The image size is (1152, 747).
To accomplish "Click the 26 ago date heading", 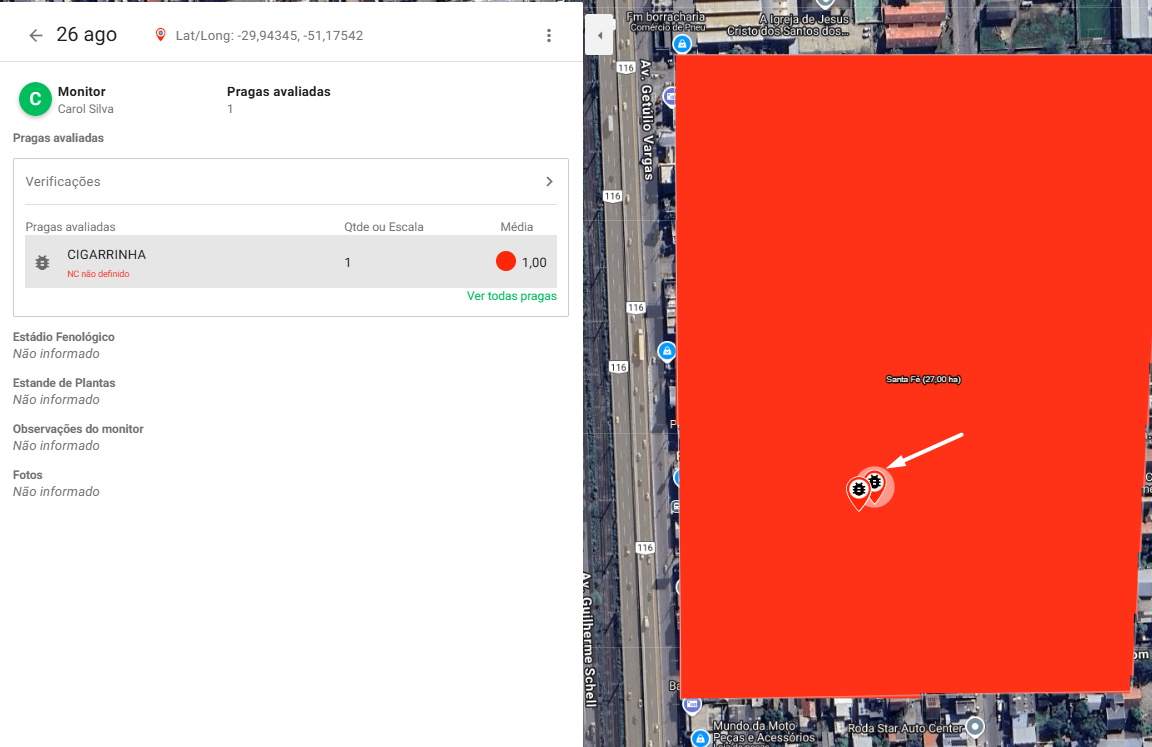I will (x=86, y=35).
